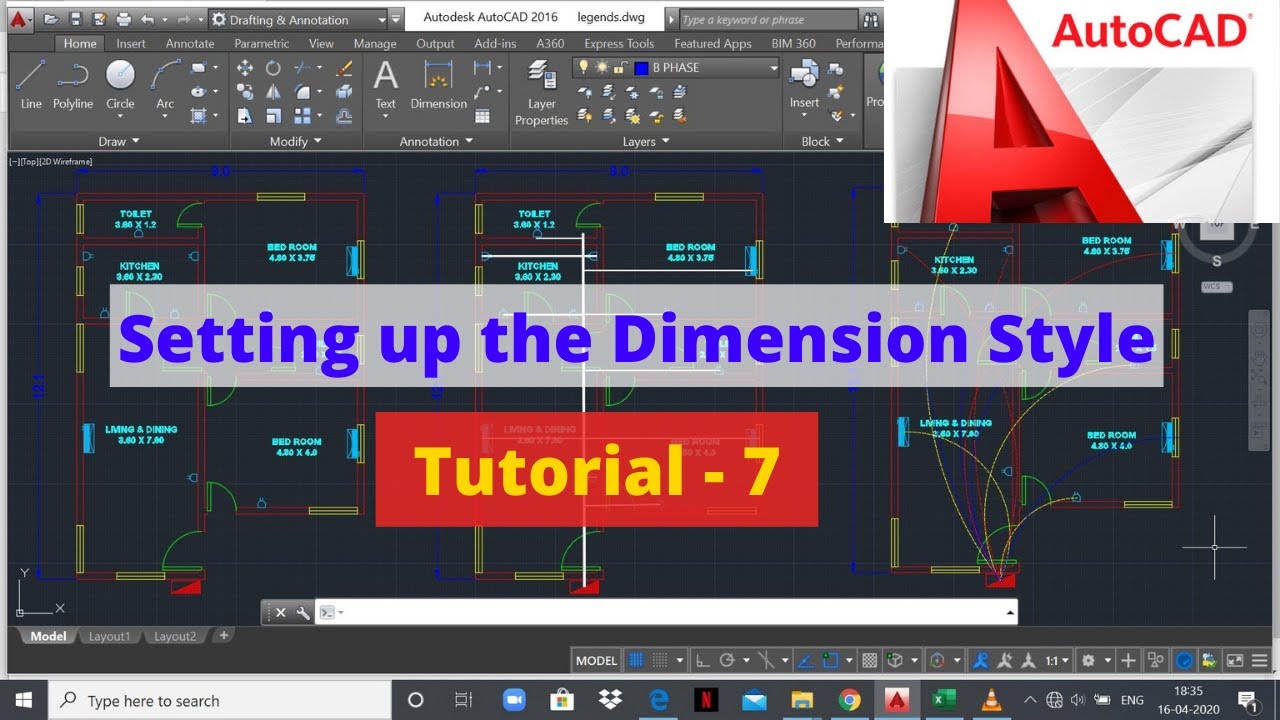Click the Undo arrow icon
This screenshot has height=720, width=1280.
147,19
